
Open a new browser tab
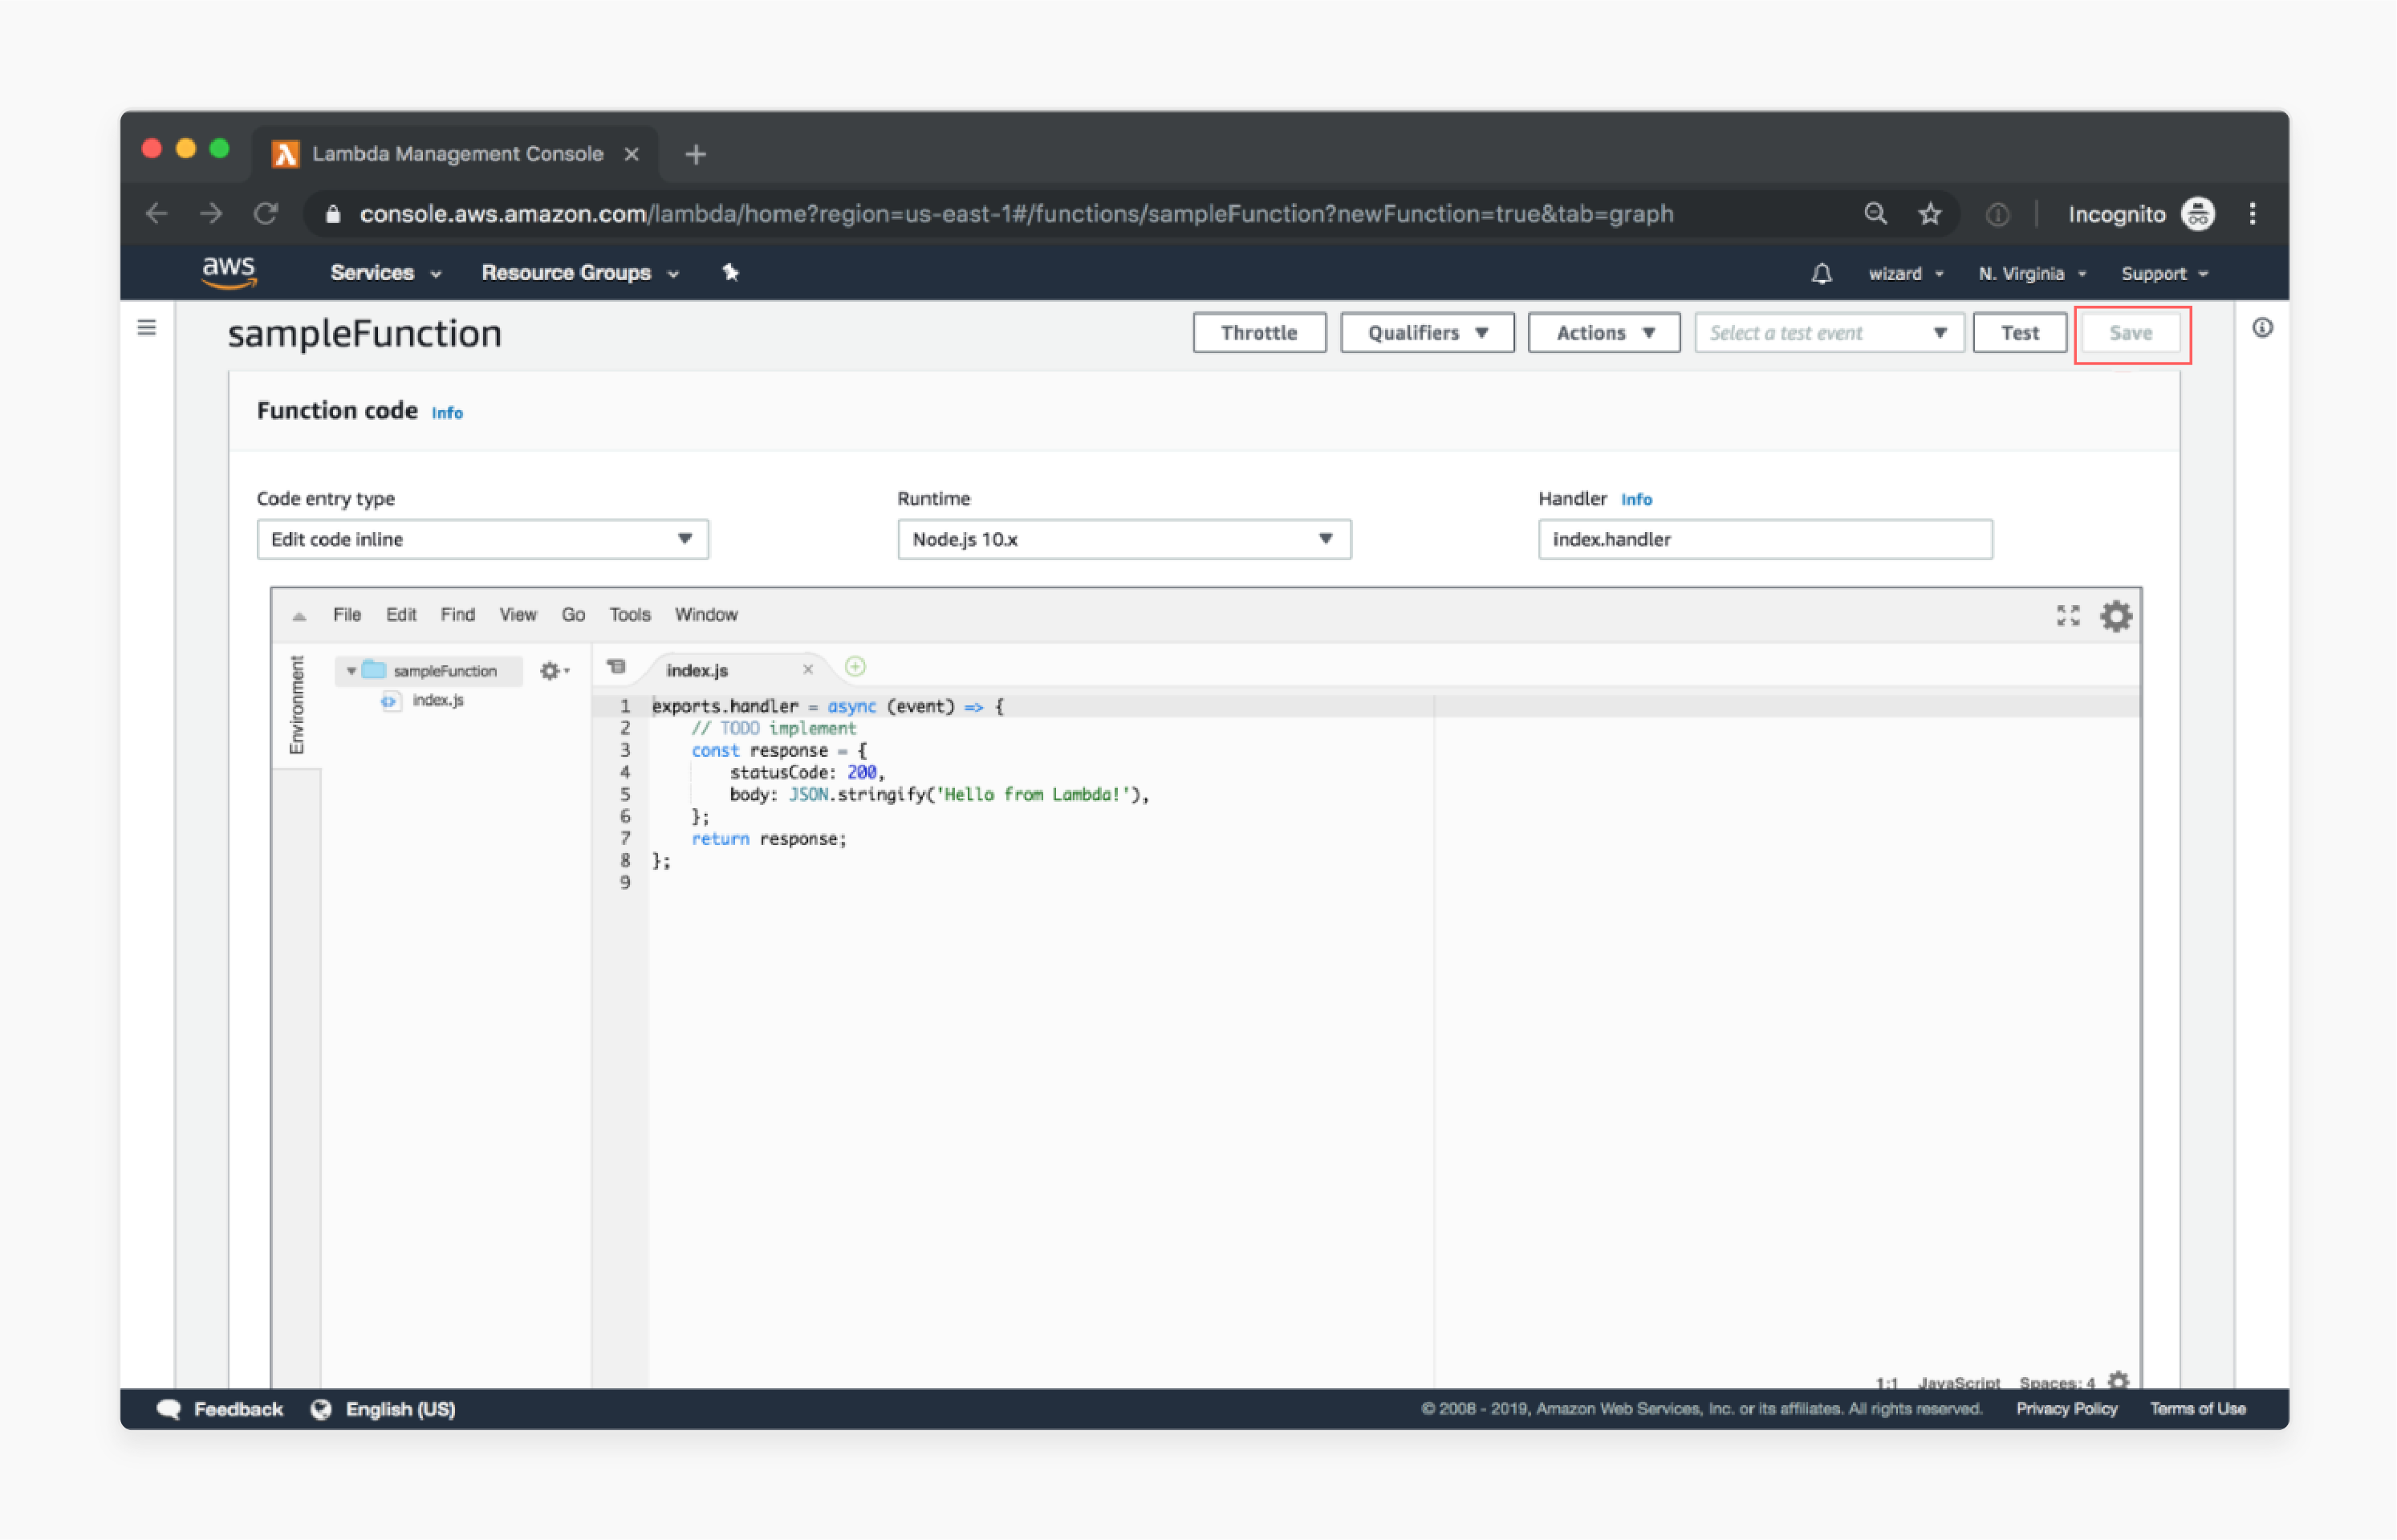coord(696,155)
